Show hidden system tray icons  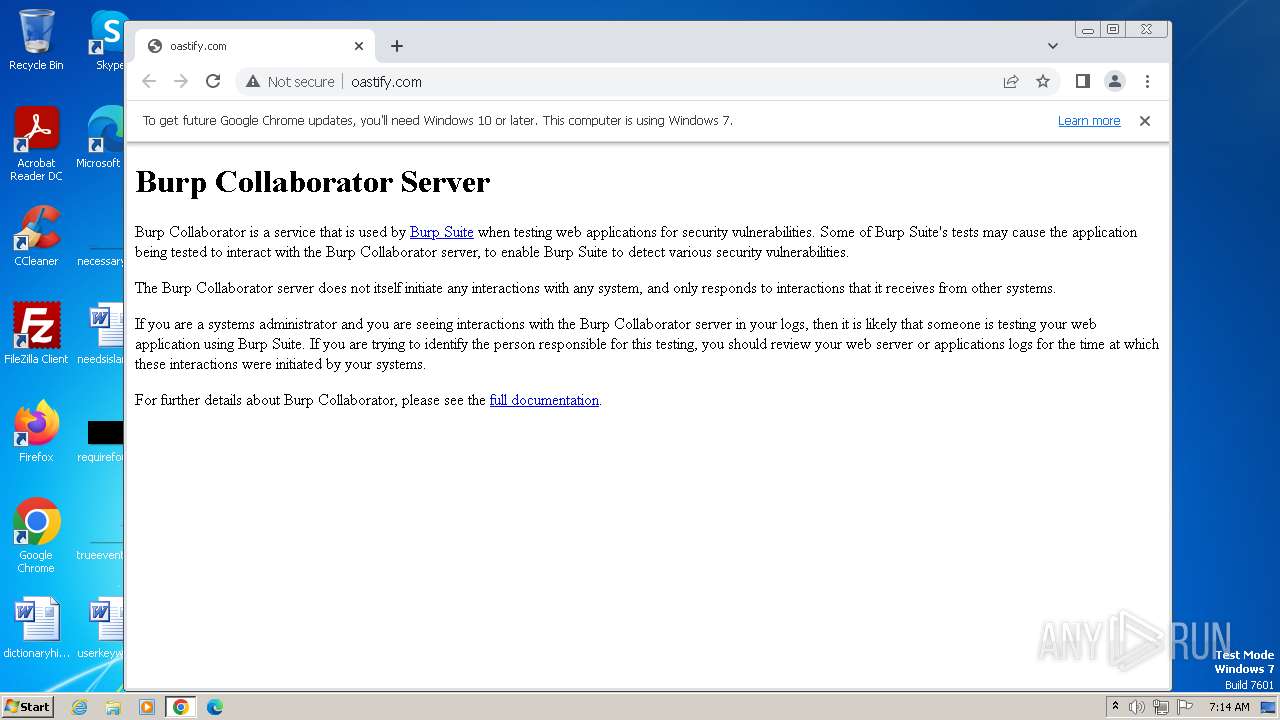point(1115,707)
